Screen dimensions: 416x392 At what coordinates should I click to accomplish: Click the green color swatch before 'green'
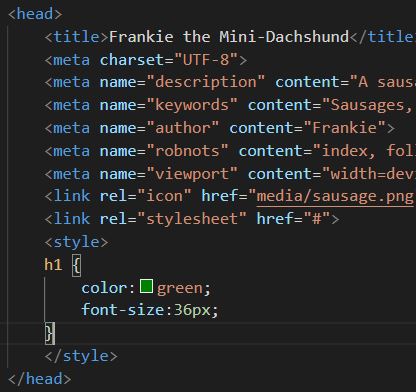[x=146, y=286]
